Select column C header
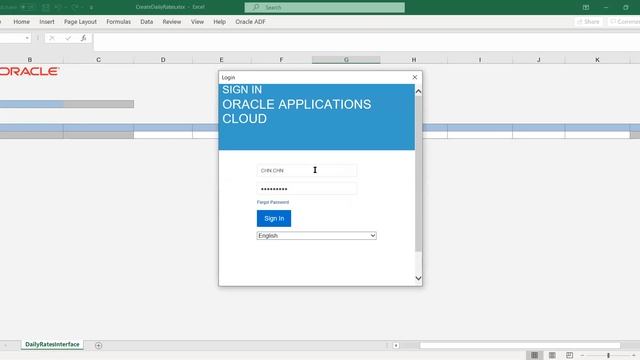 (x=98, y=60)
